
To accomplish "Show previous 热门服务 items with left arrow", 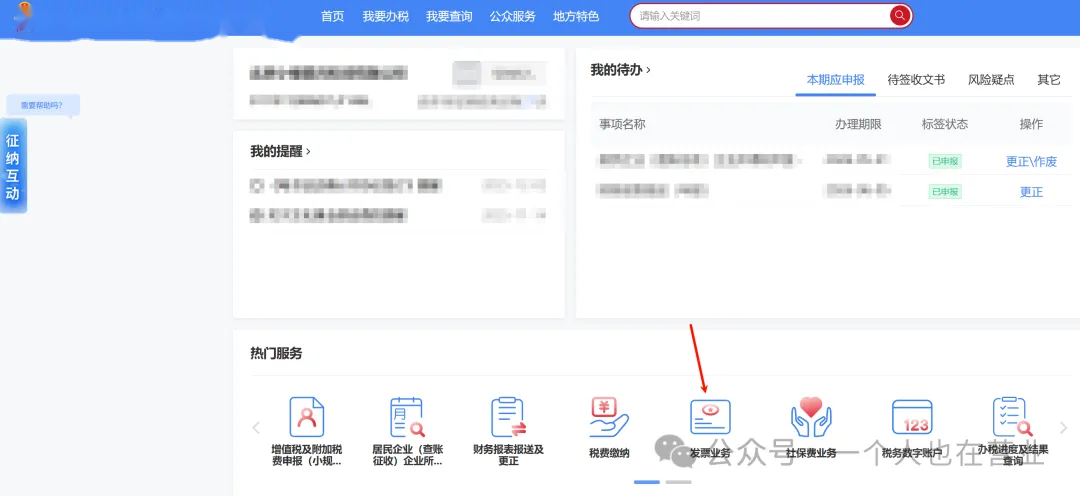I will point(256,427).
